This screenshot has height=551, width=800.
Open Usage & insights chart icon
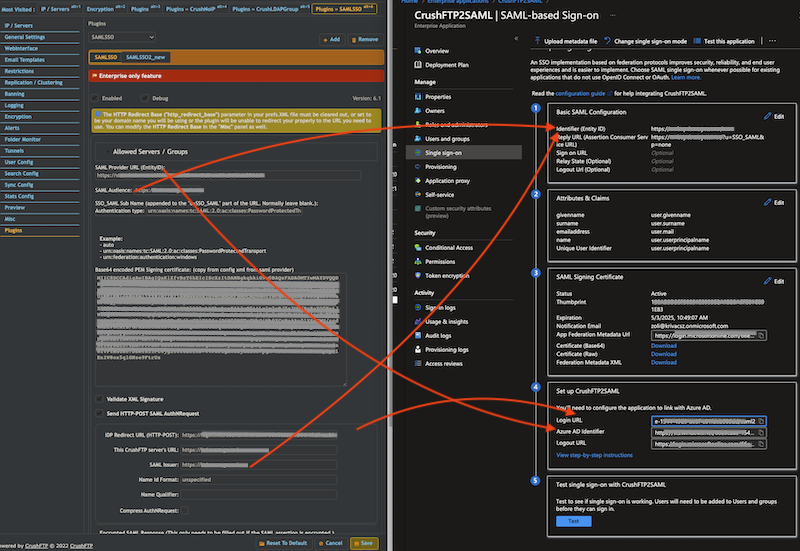[418, 321]
